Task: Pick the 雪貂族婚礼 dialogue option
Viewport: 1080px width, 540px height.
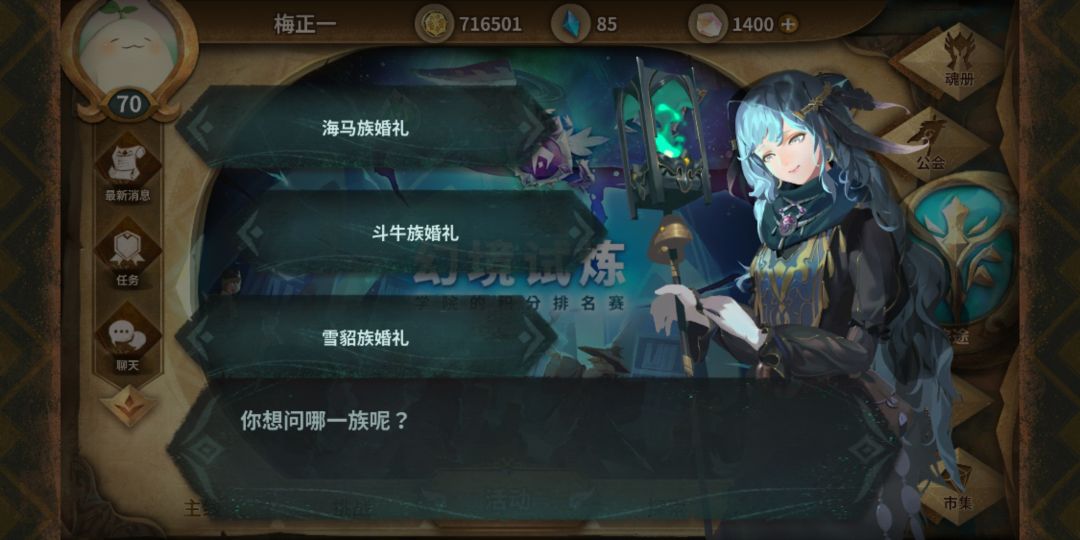Action: pos(366,338)
